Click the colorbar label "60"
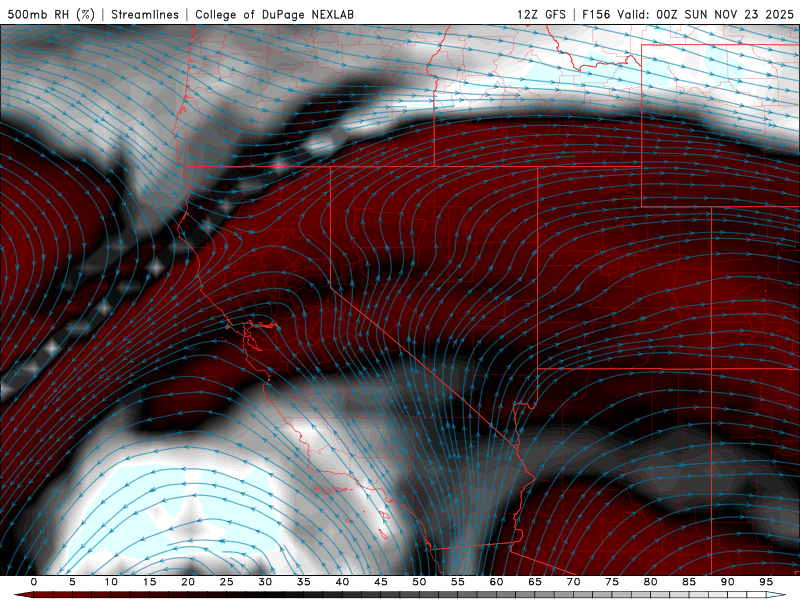Screen dimensions: 800x600 pos(496,582)
